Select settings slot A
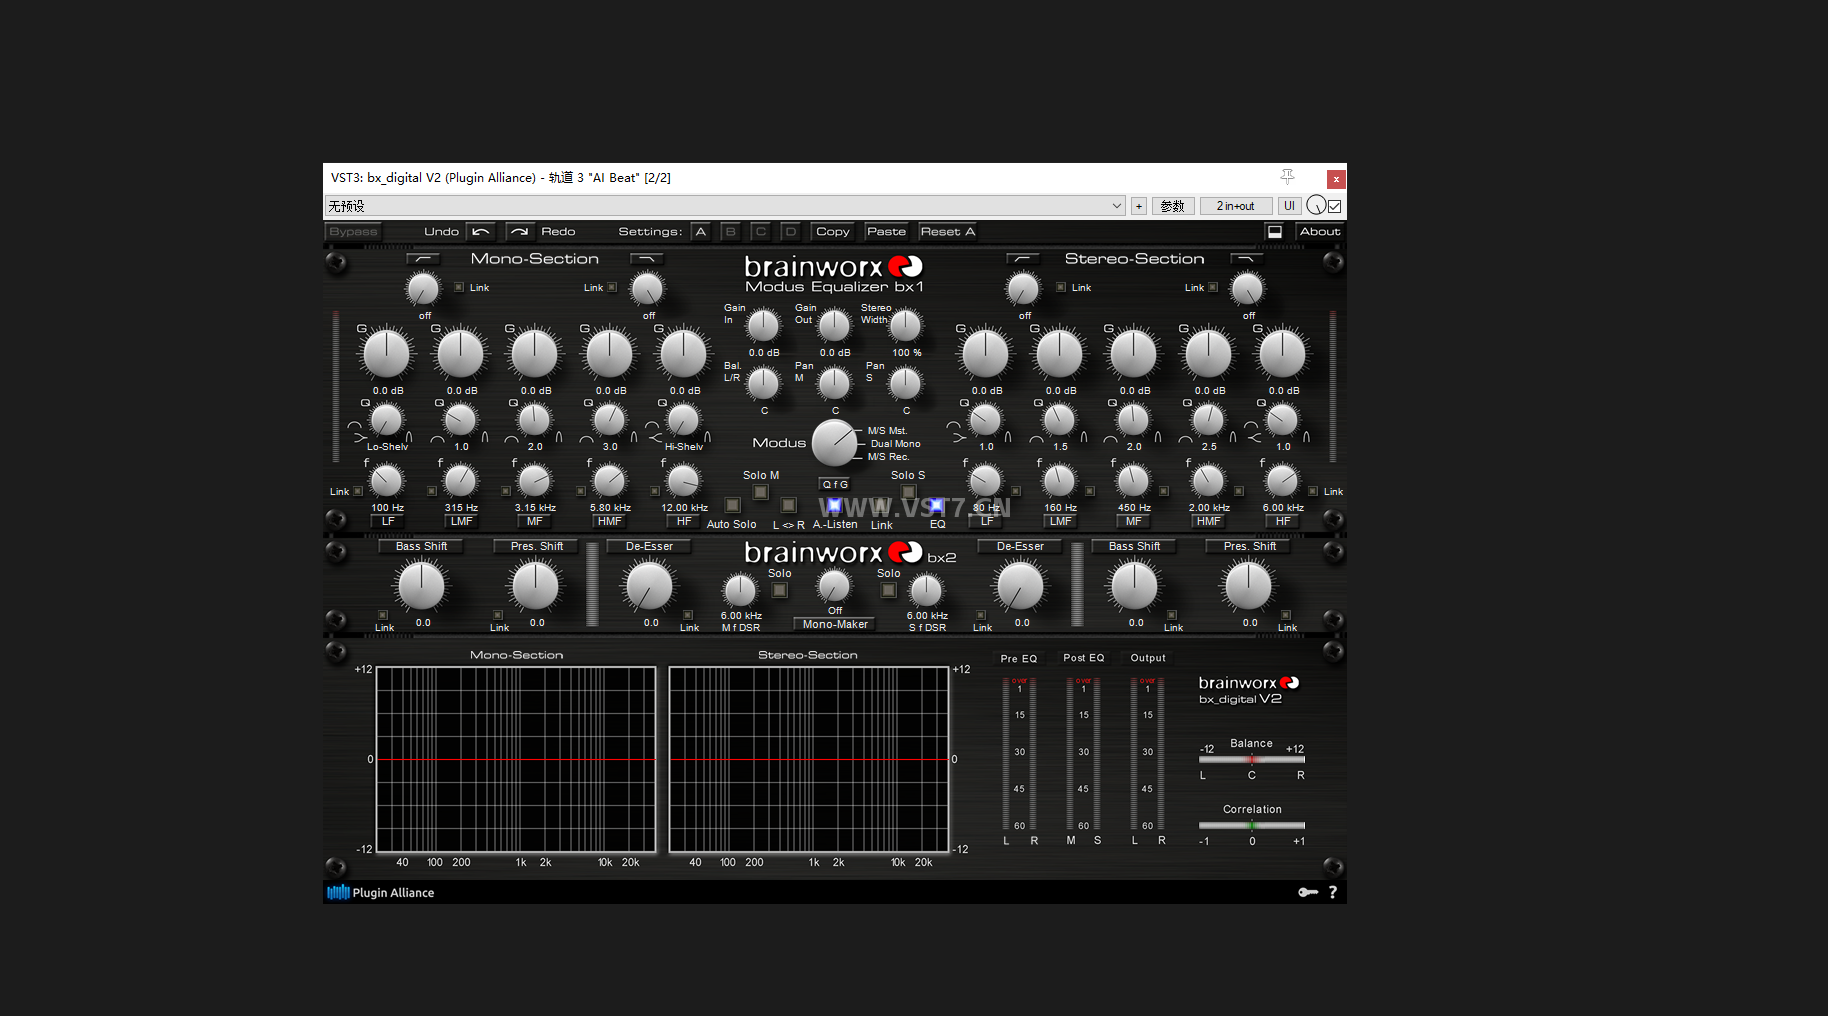 pyautogui.click(x=701, y=231)
